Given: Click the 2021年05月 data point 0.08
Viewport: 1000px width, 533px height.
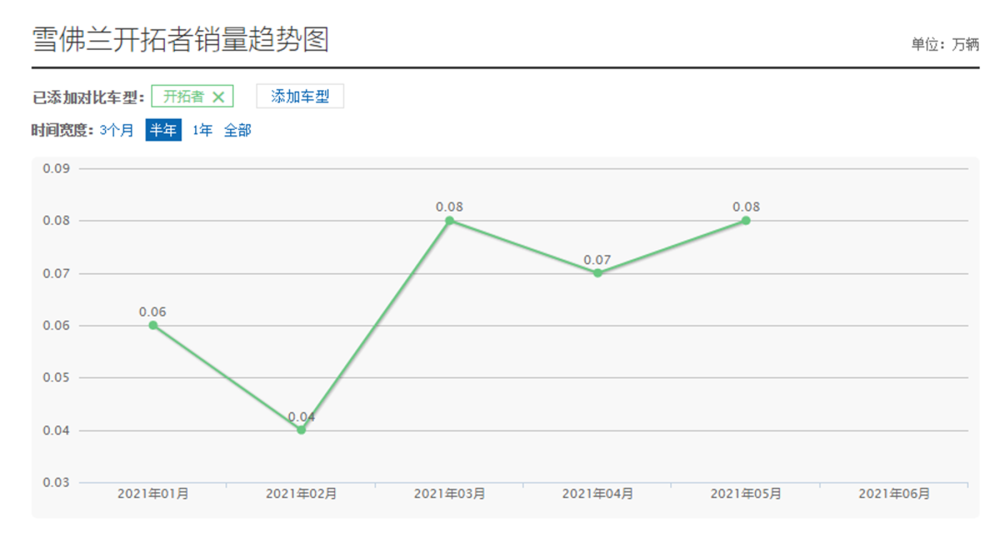Looking at the screenshot, I should coord(746,221).
